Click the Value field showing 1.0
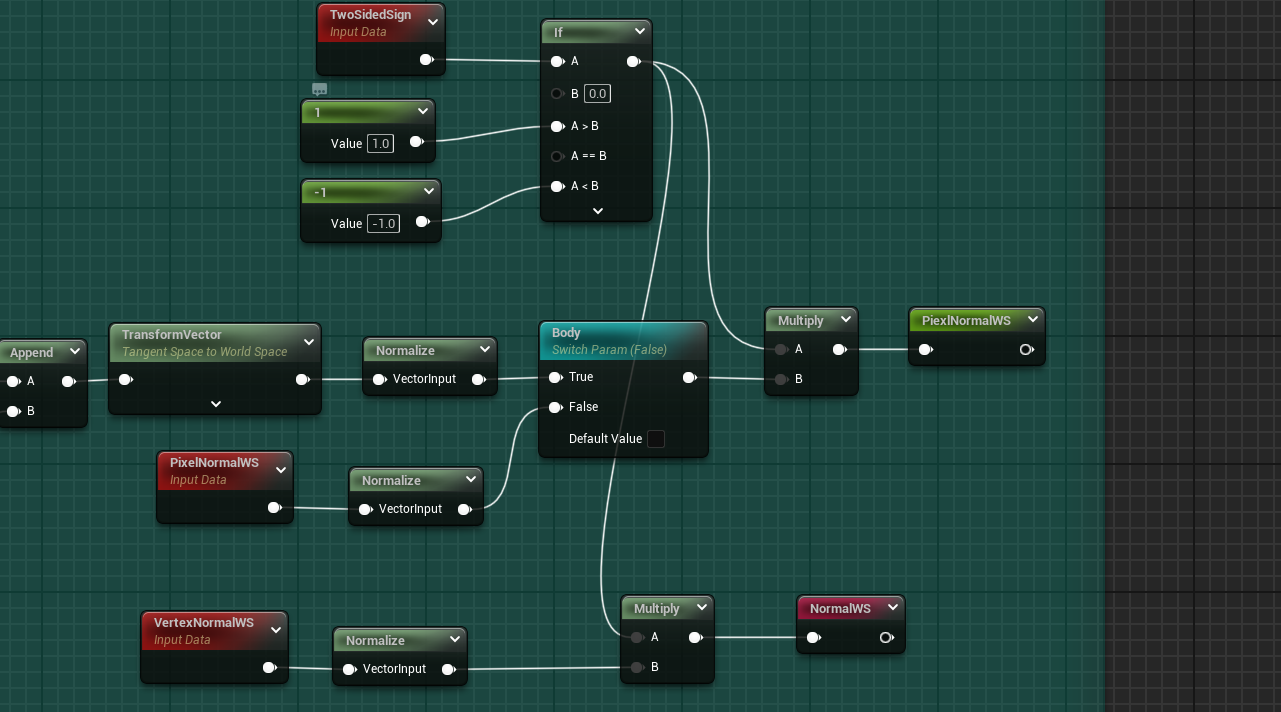Viewport: 1281px width, 712px height. (x=380, y=144)
